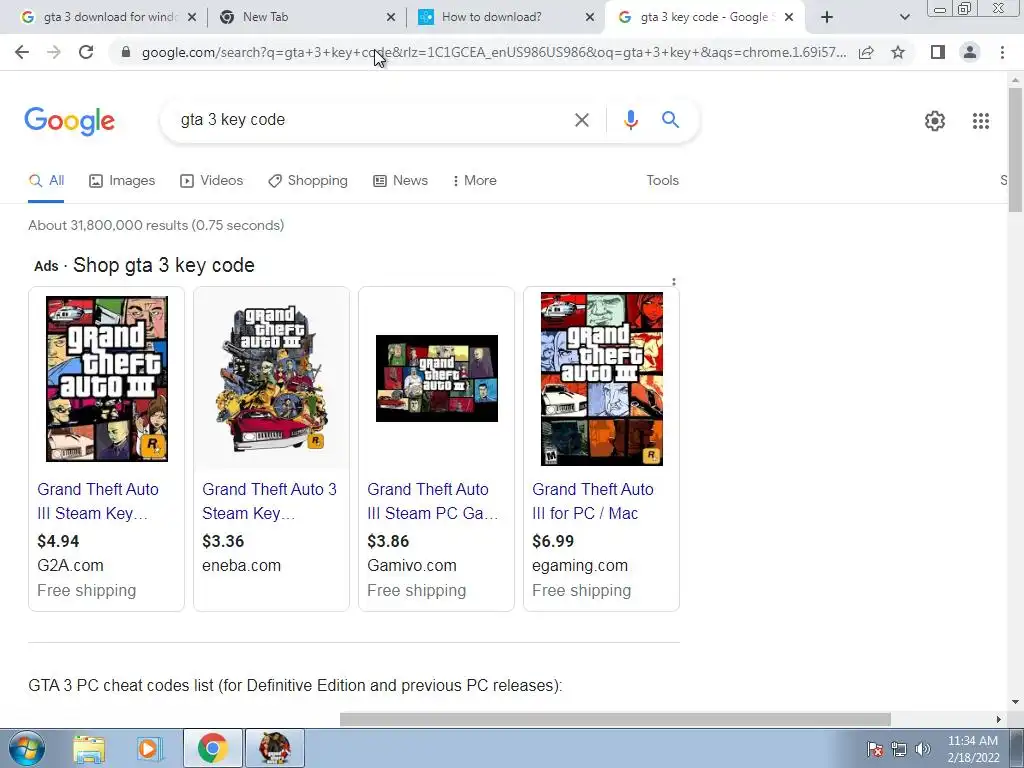The height and width of the screenshot is (768, 1024).
Task: Close the 'gta 3 key code' tab
Action: 789,18
